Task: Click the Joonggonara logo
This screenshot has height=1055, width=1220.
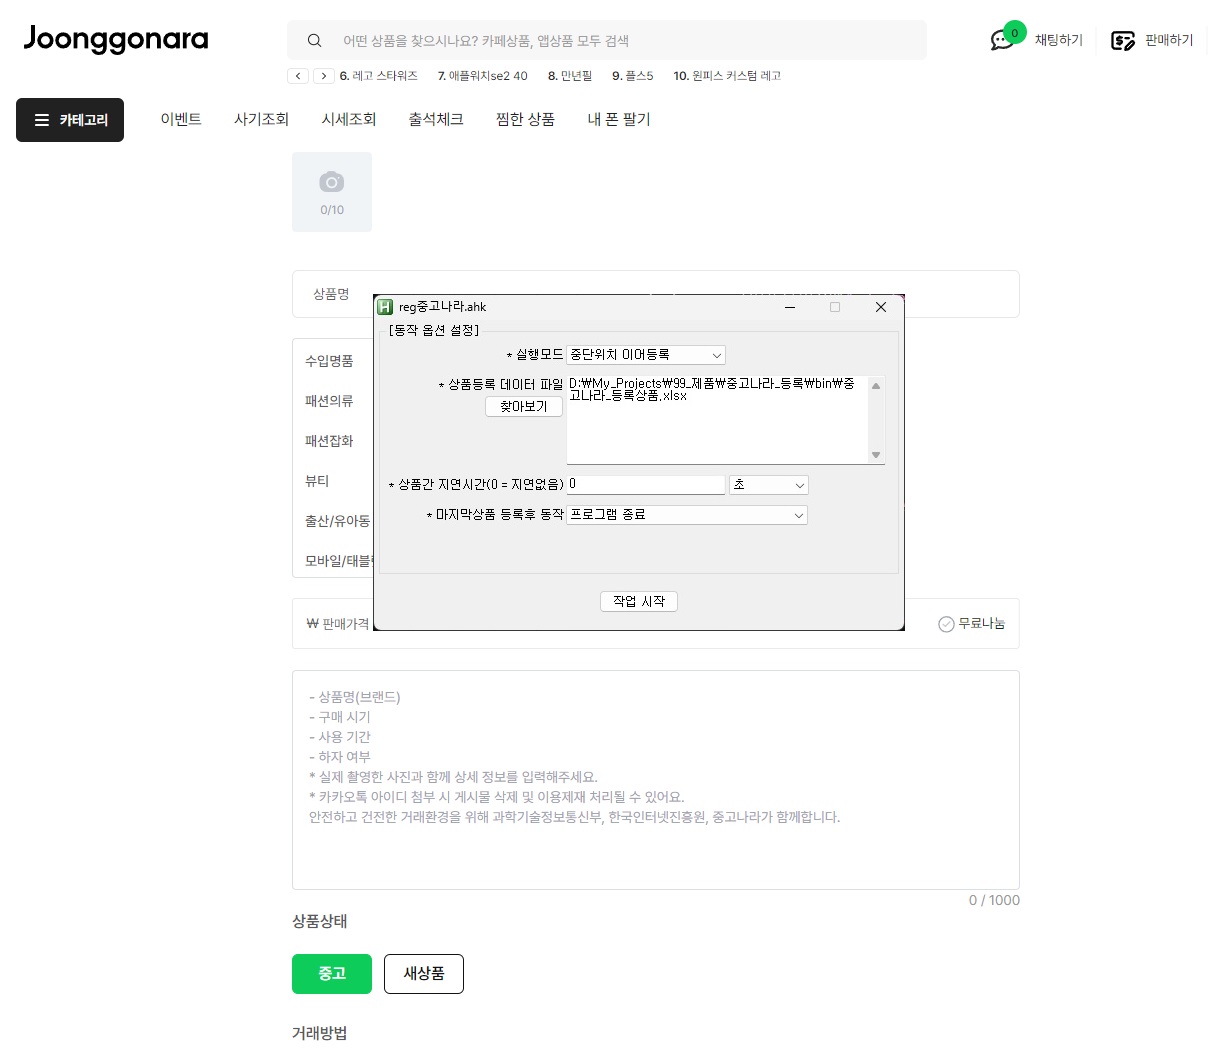Action: point(116,40)
